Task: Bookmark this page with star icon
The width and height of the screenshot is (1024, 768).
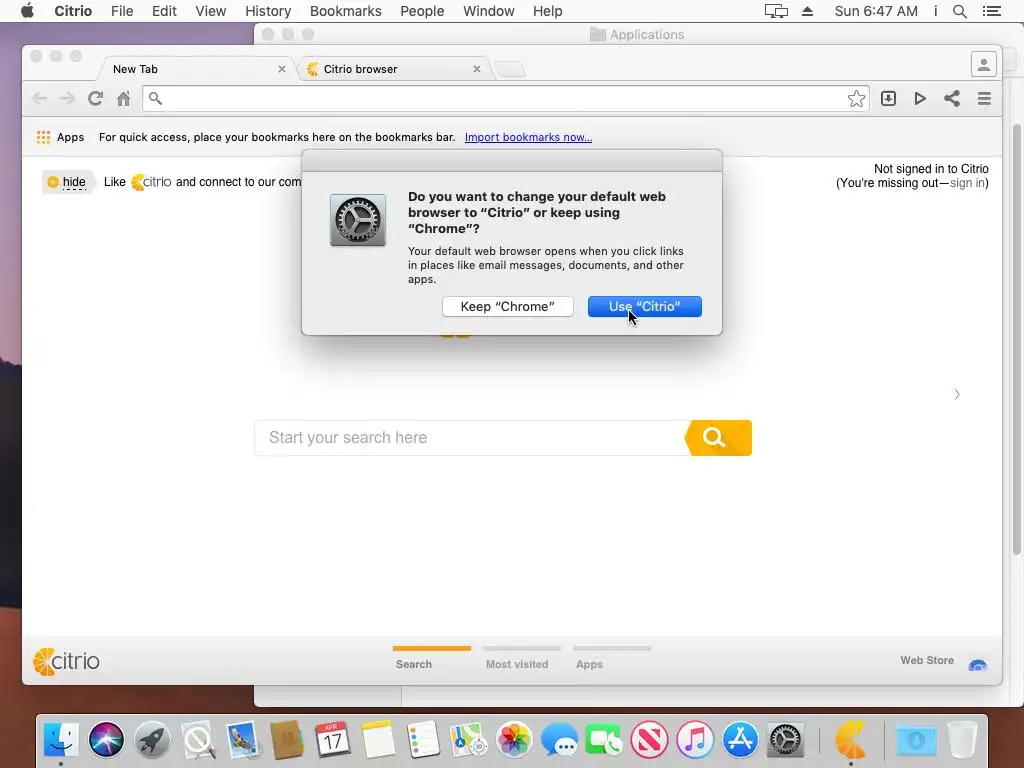Action: point(856,99)
